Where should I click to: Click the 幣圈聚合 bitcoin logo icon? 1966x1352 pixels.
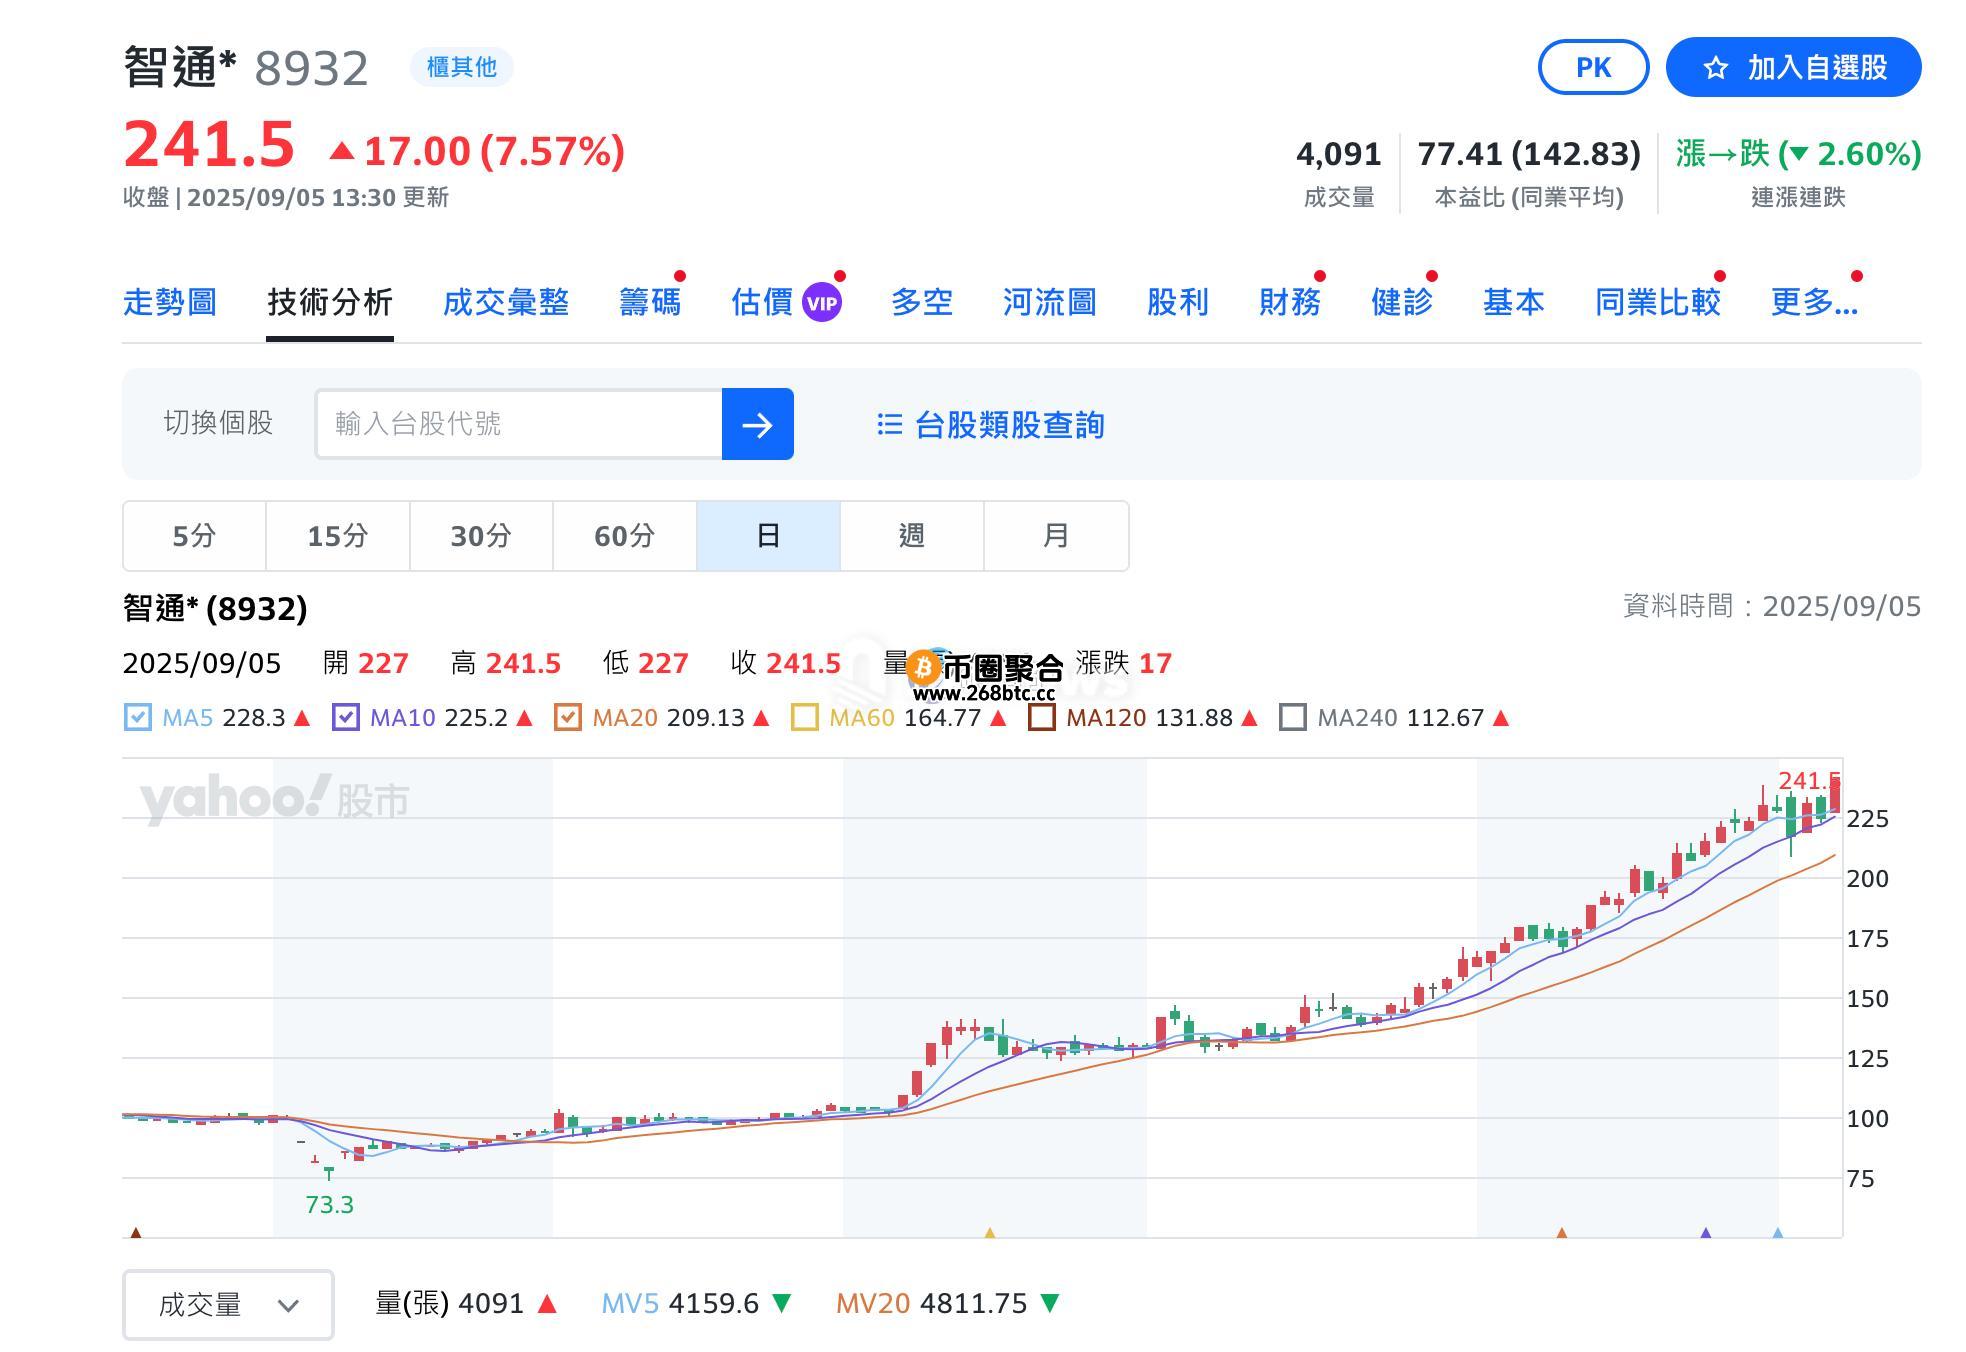click(x=923, y=667)
